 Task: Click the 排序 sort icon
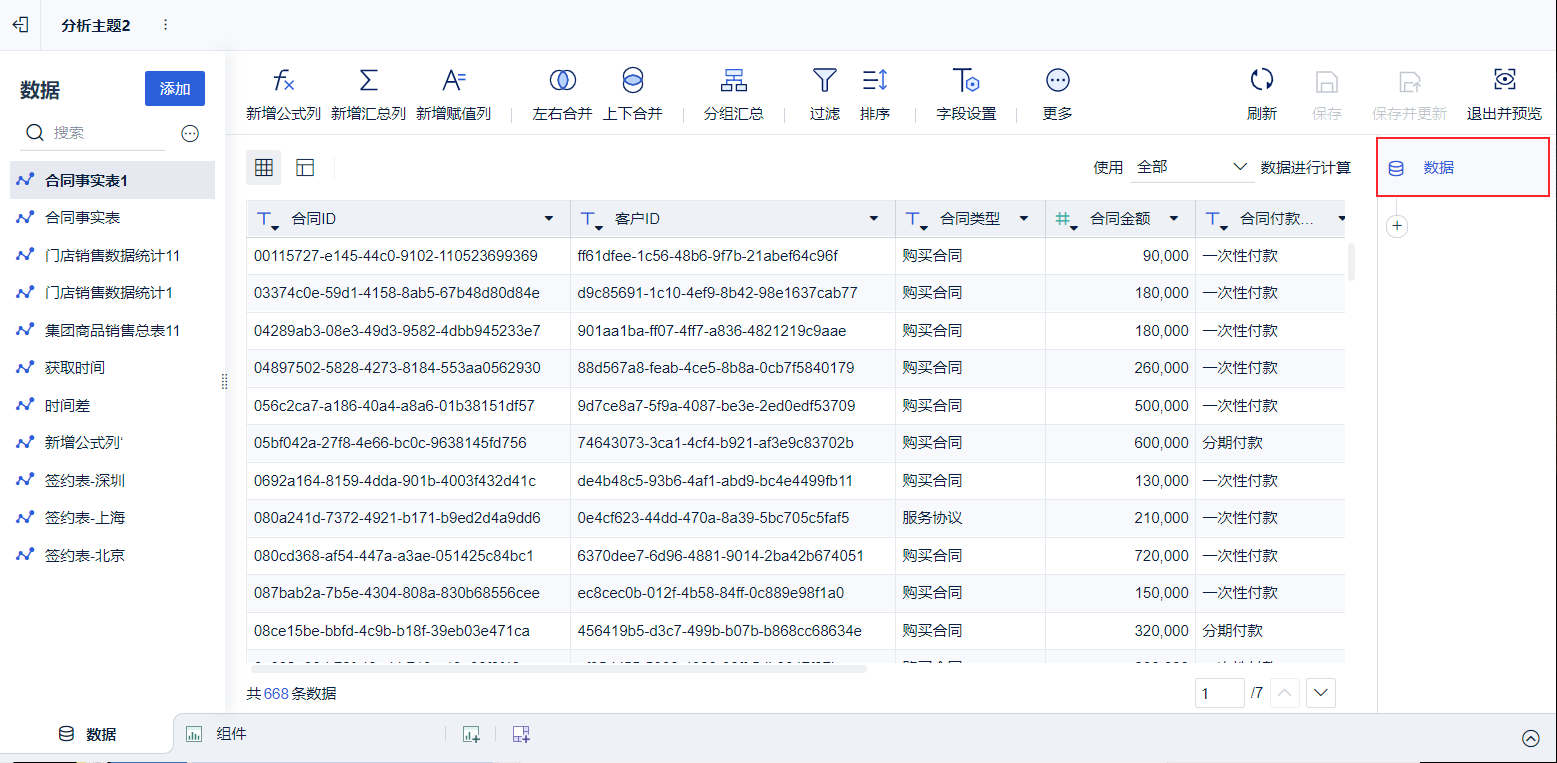[x=875, y=81]
